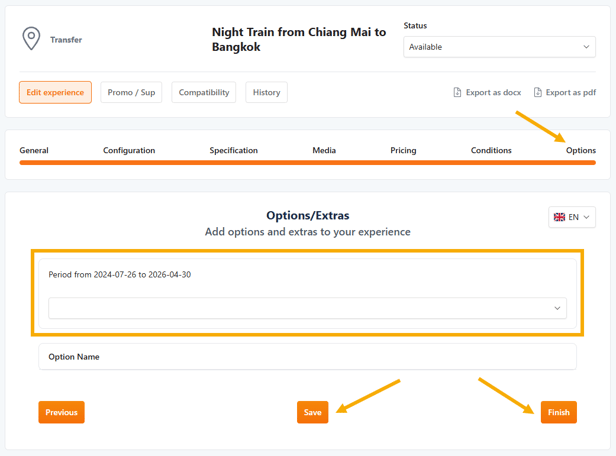Screen dimensions: 616x456
Task: Open the empty options dropdown under Period
Action: 307,308
